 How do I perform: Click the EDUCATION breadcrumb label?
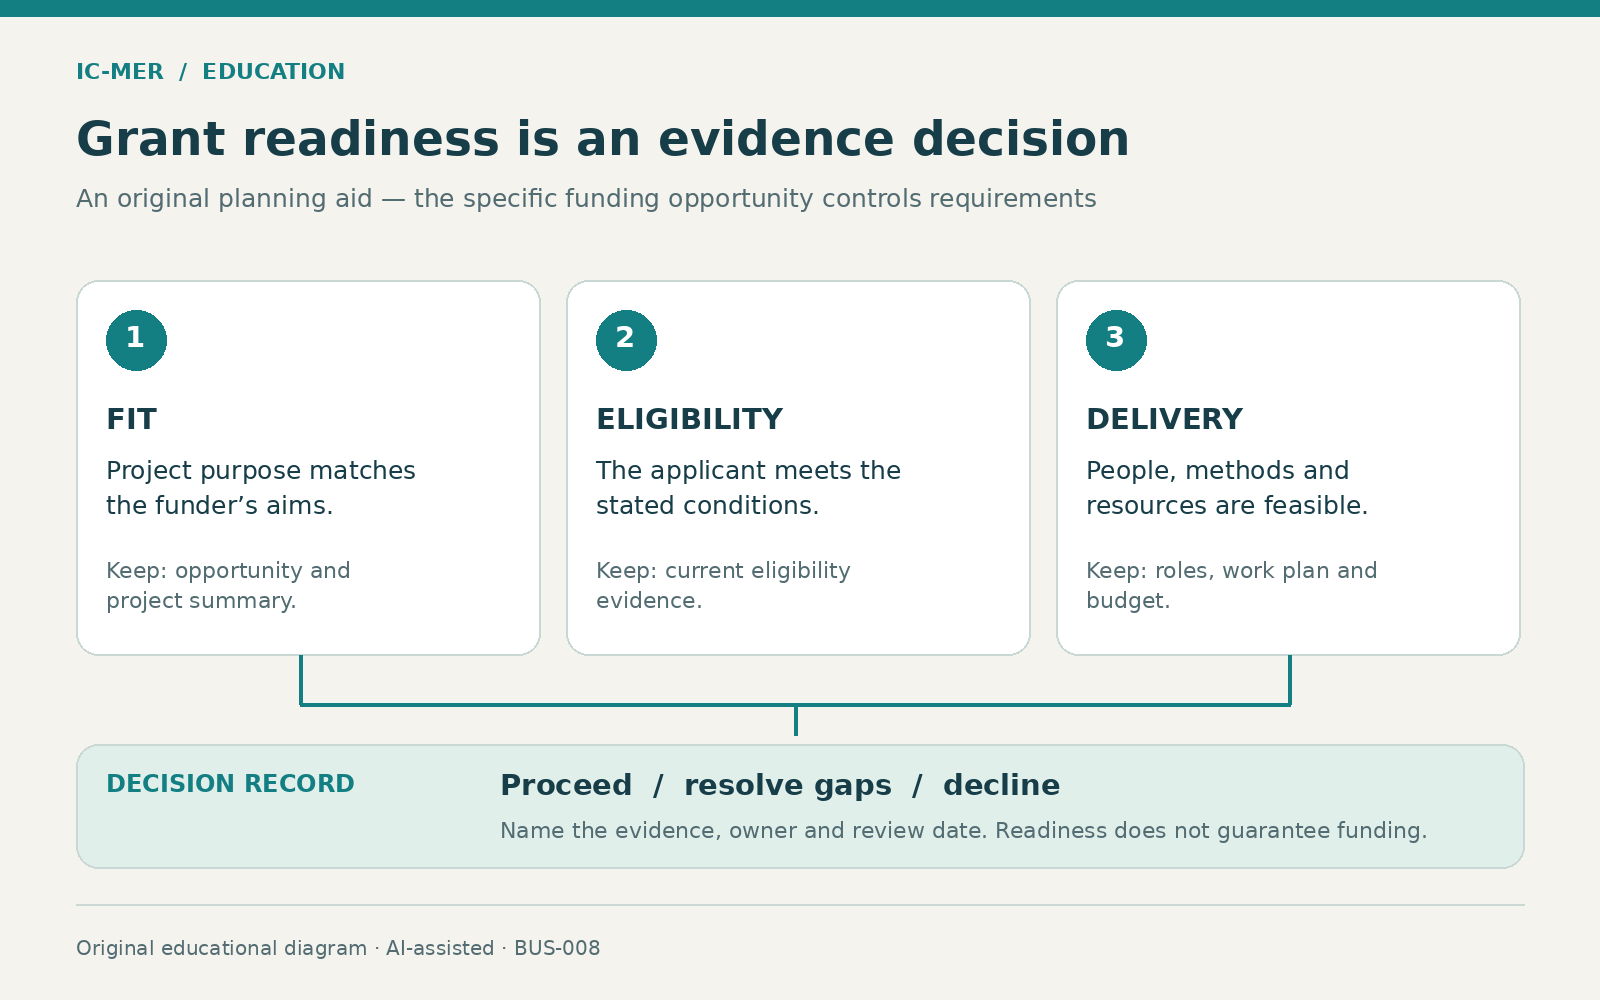[x=273, y=72]
